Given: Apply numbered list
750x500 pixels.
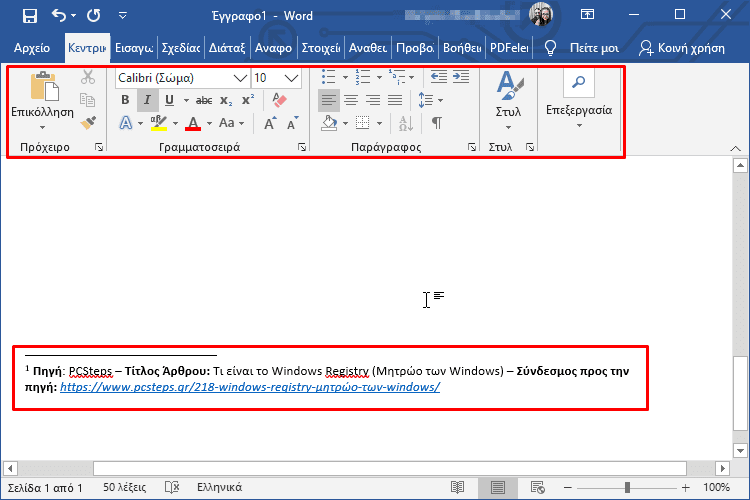Looking at the screenshot, I should 363,77.
